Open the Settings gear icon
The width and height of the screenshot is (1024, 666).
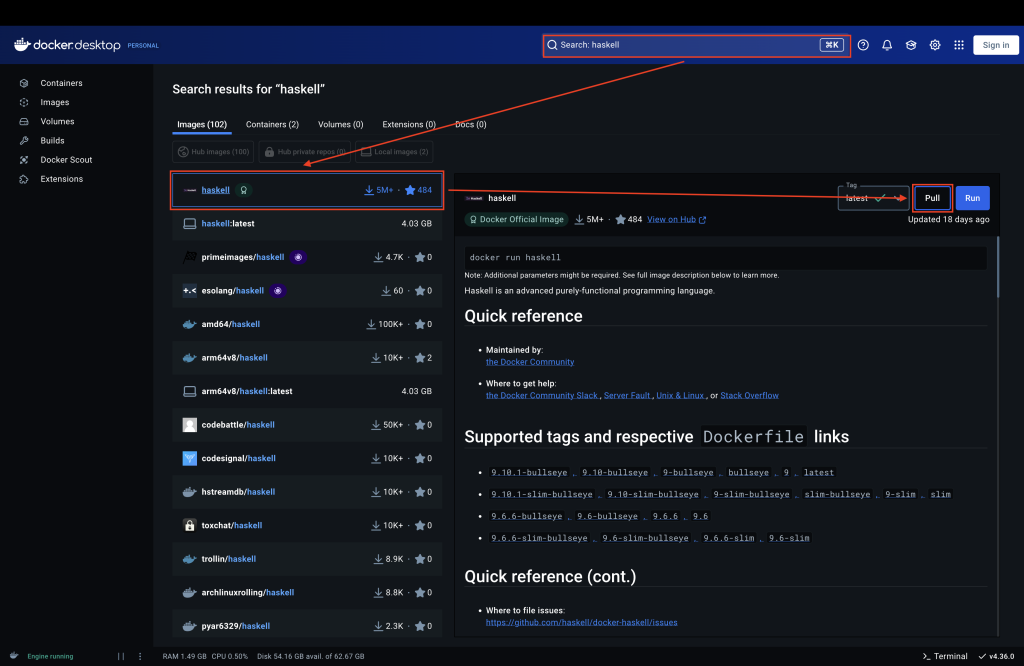click(935, 45)
